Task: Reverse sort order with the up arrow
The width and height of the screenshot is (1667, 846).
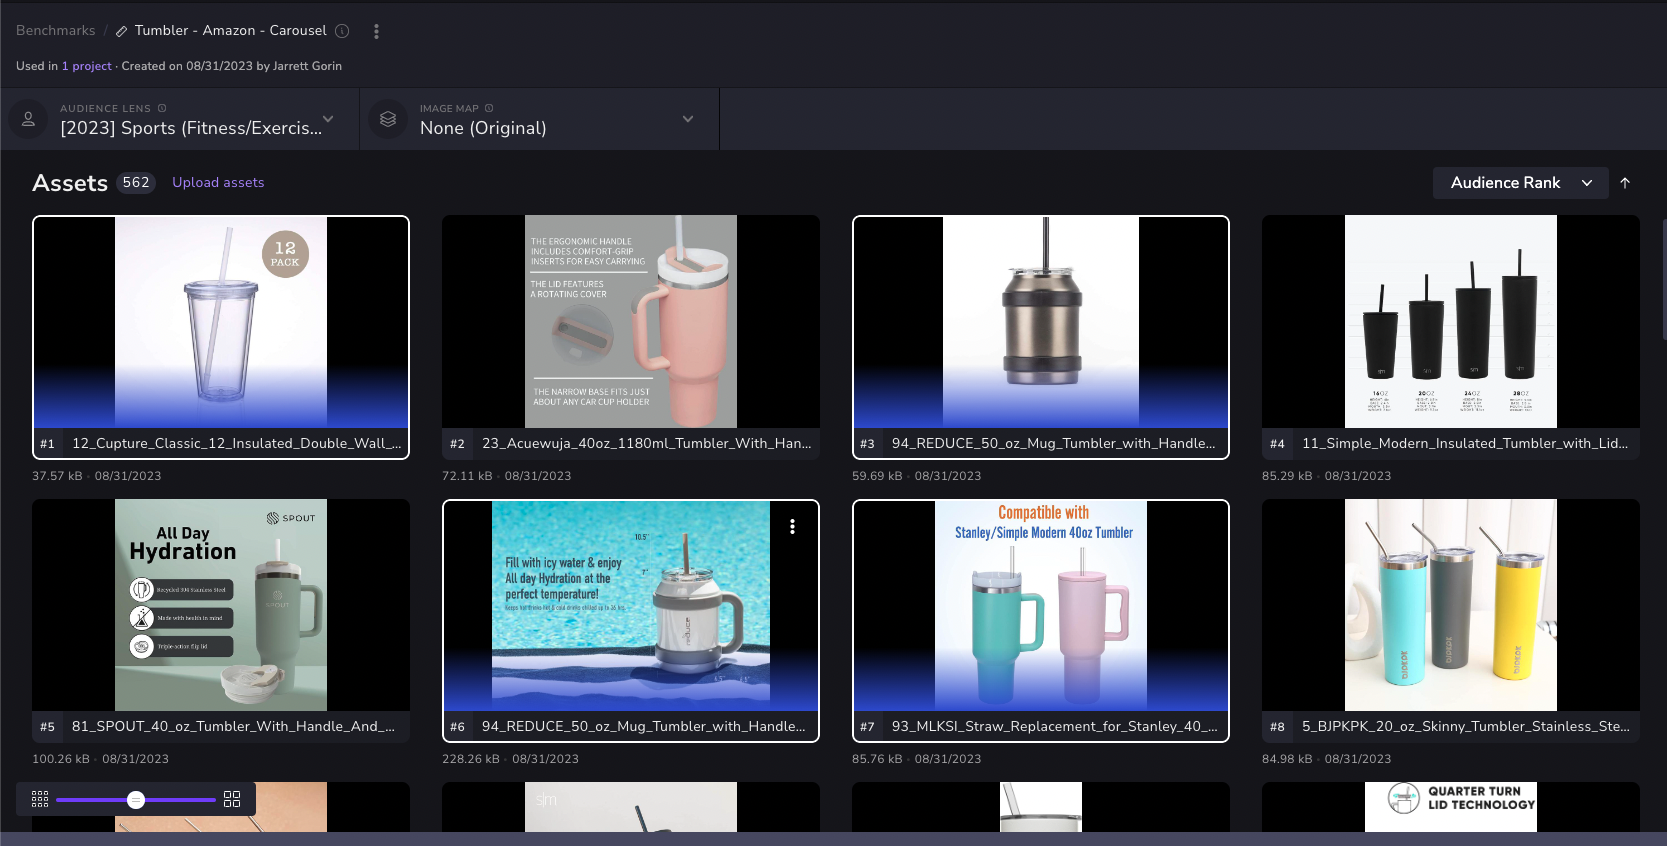Action: coord(1625,183)
